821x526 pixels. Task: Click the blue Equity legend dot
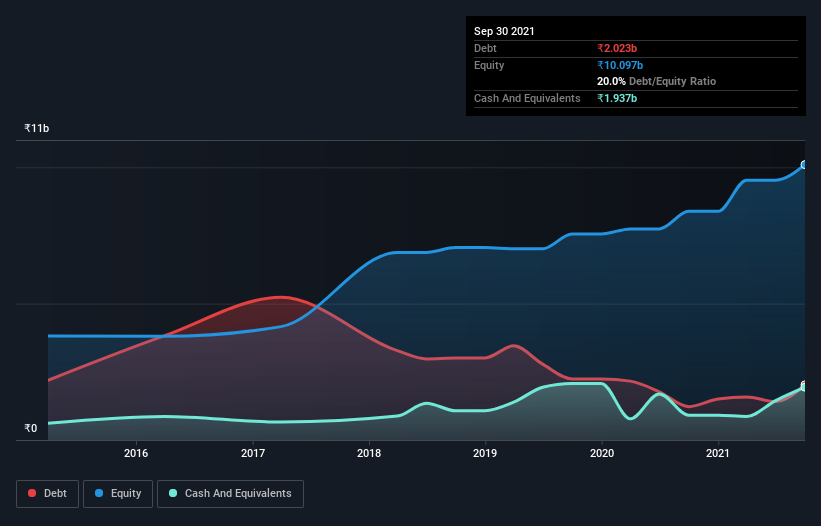coord(99,493)
